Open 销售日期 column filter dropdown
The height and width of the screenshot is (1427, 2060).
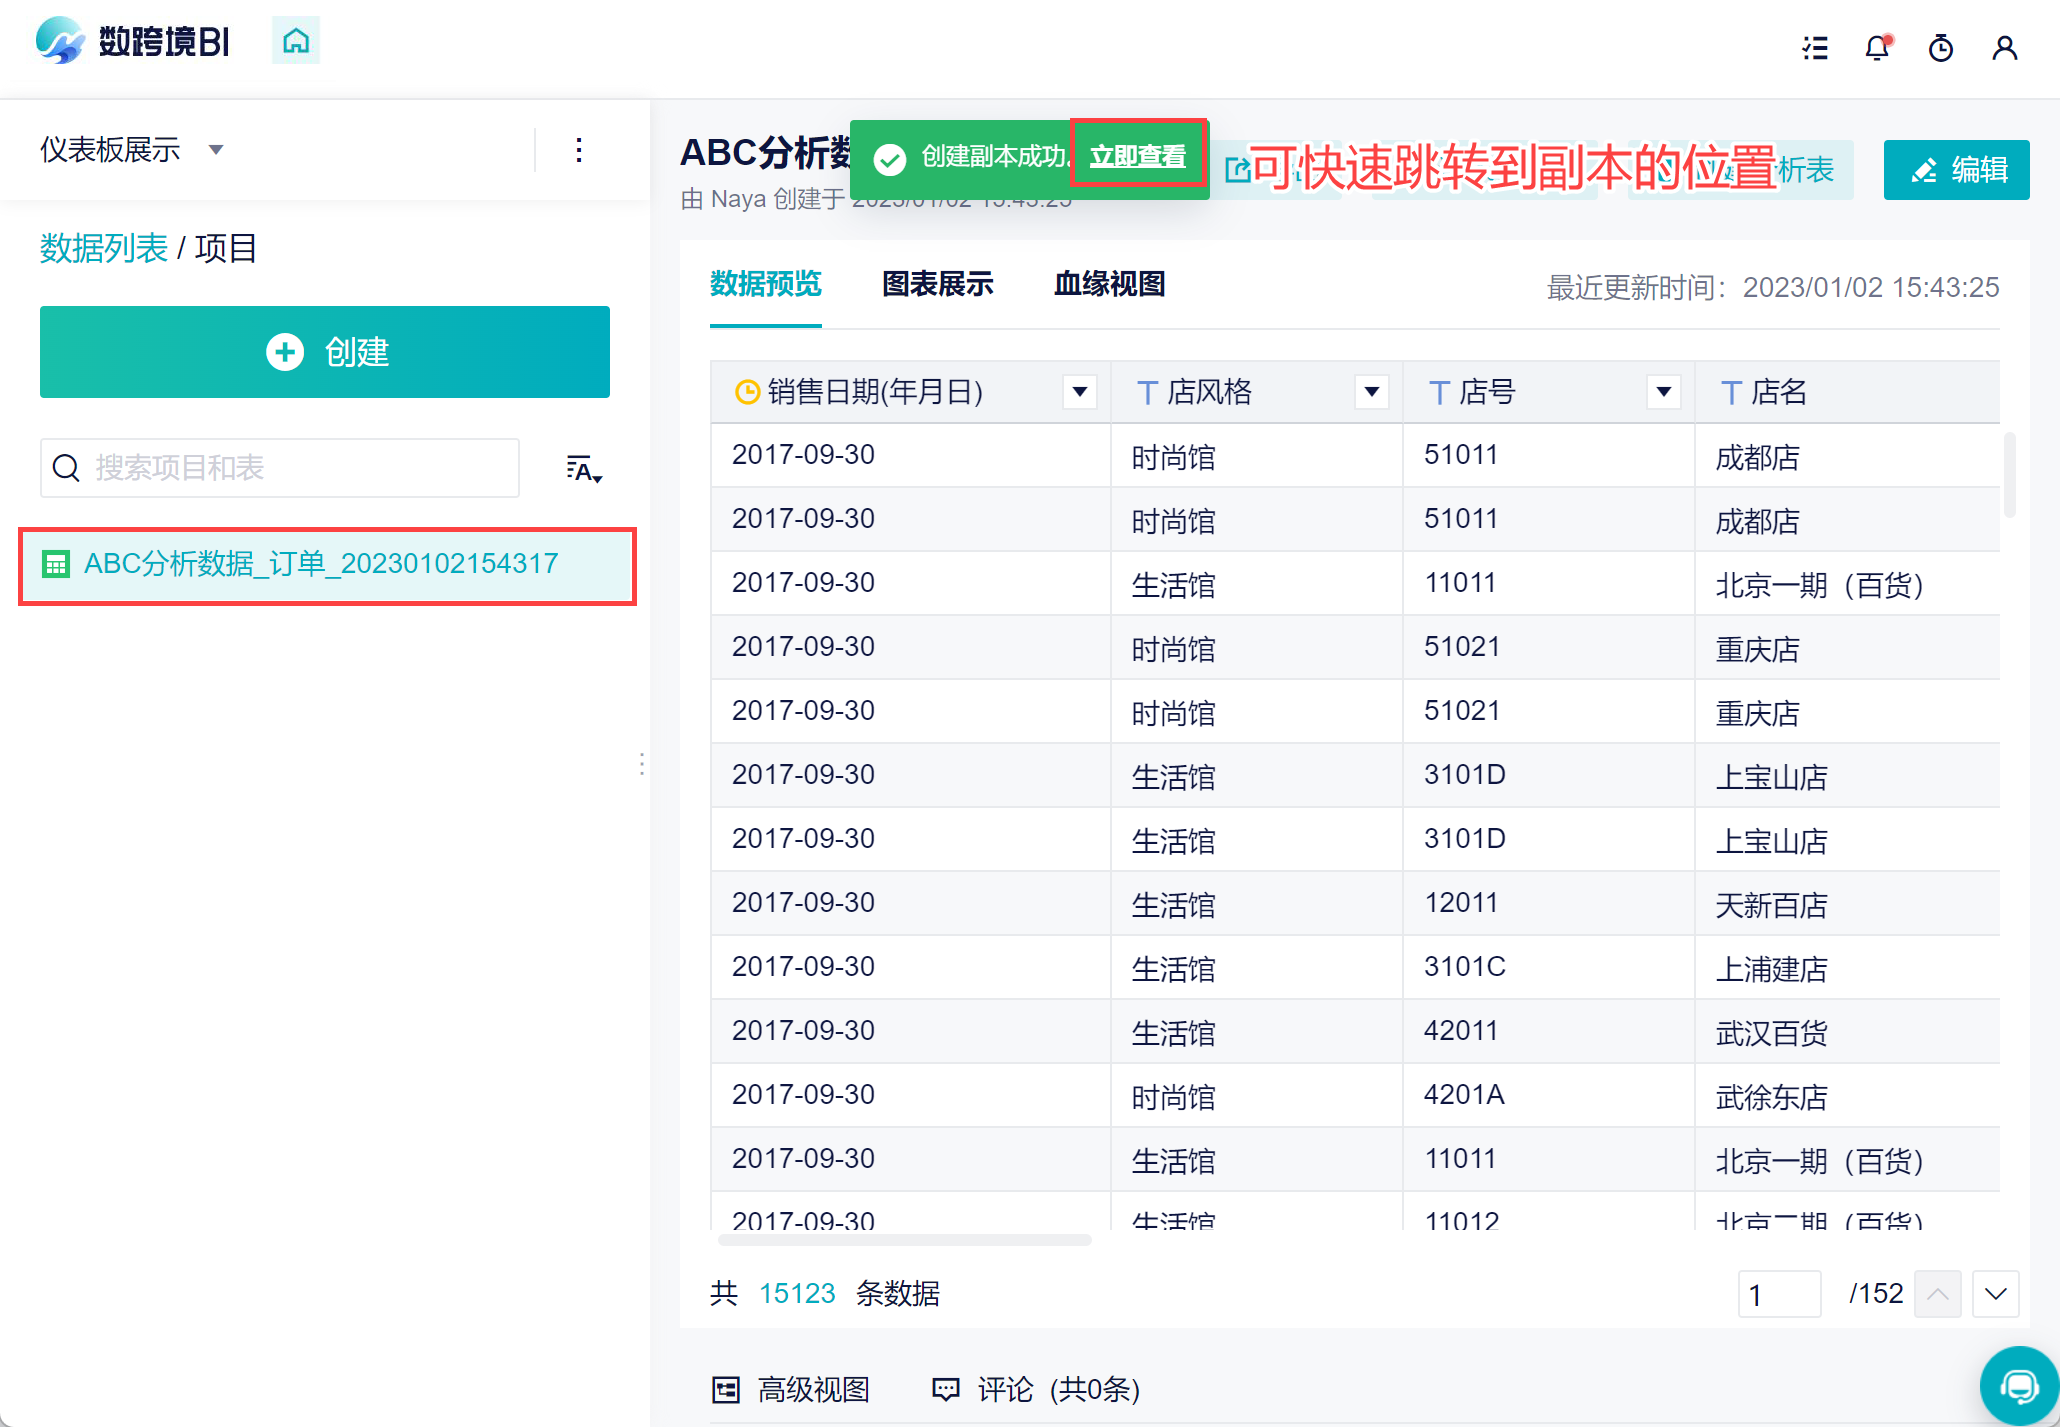pyautogui.click(x=1080, y=392)
